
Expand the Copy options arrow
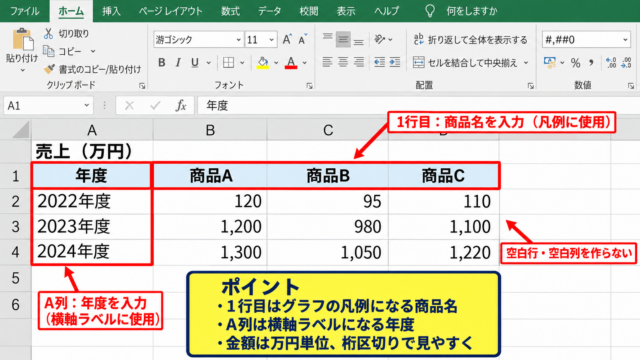pyautogui.click(x=93, y=51)
